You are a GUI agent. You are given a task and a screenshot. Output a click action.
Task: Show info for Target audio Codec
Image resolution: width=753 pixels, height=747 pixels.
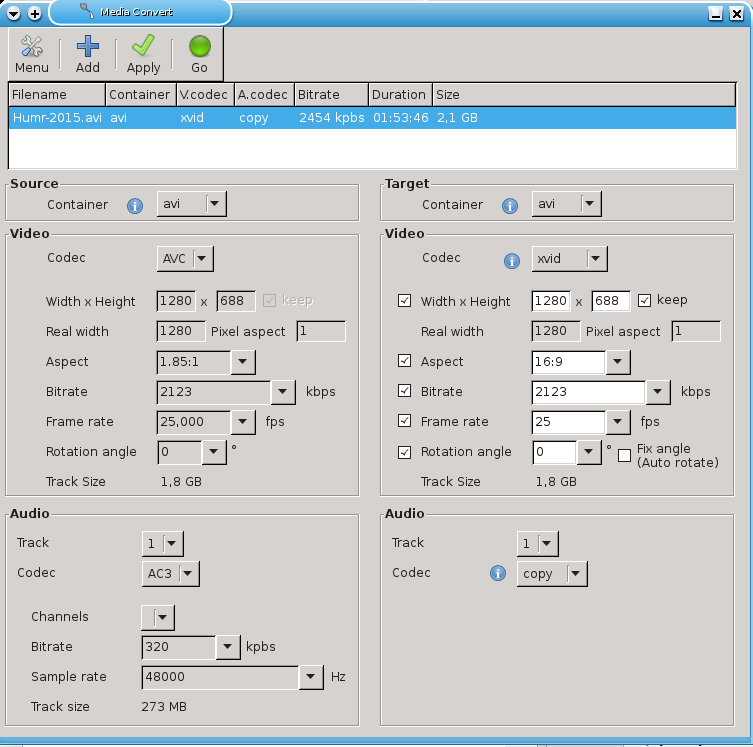498,573
